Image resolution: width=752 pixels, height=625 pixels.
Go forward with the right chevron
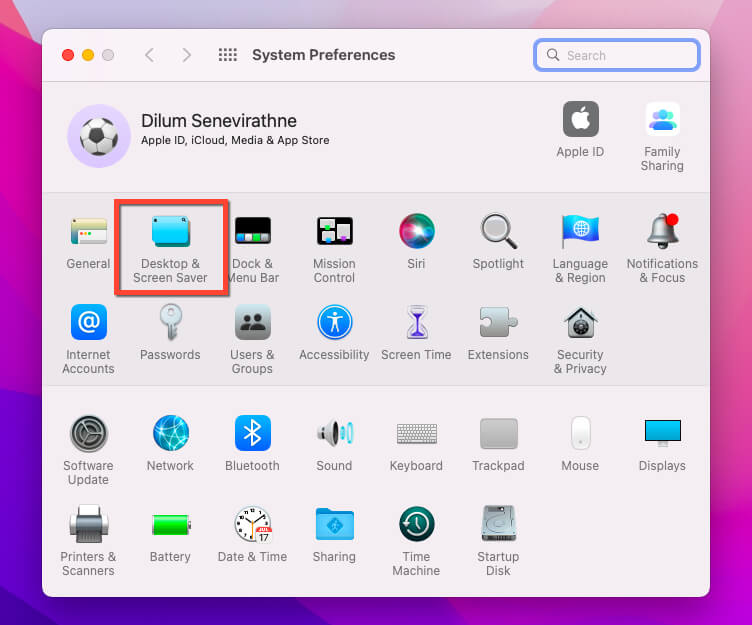(187, 55)
